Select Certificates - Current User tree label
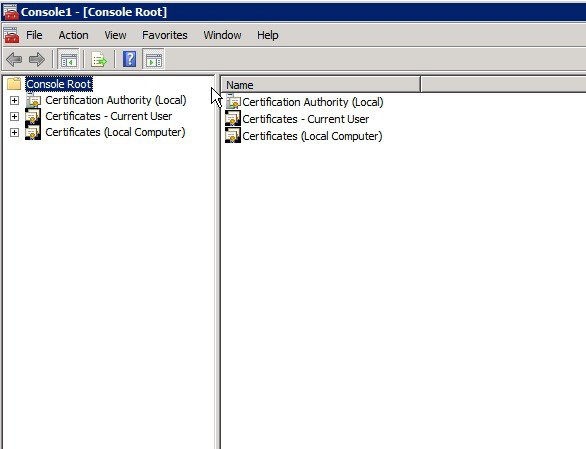586x449 pixels. coord(109,116)
